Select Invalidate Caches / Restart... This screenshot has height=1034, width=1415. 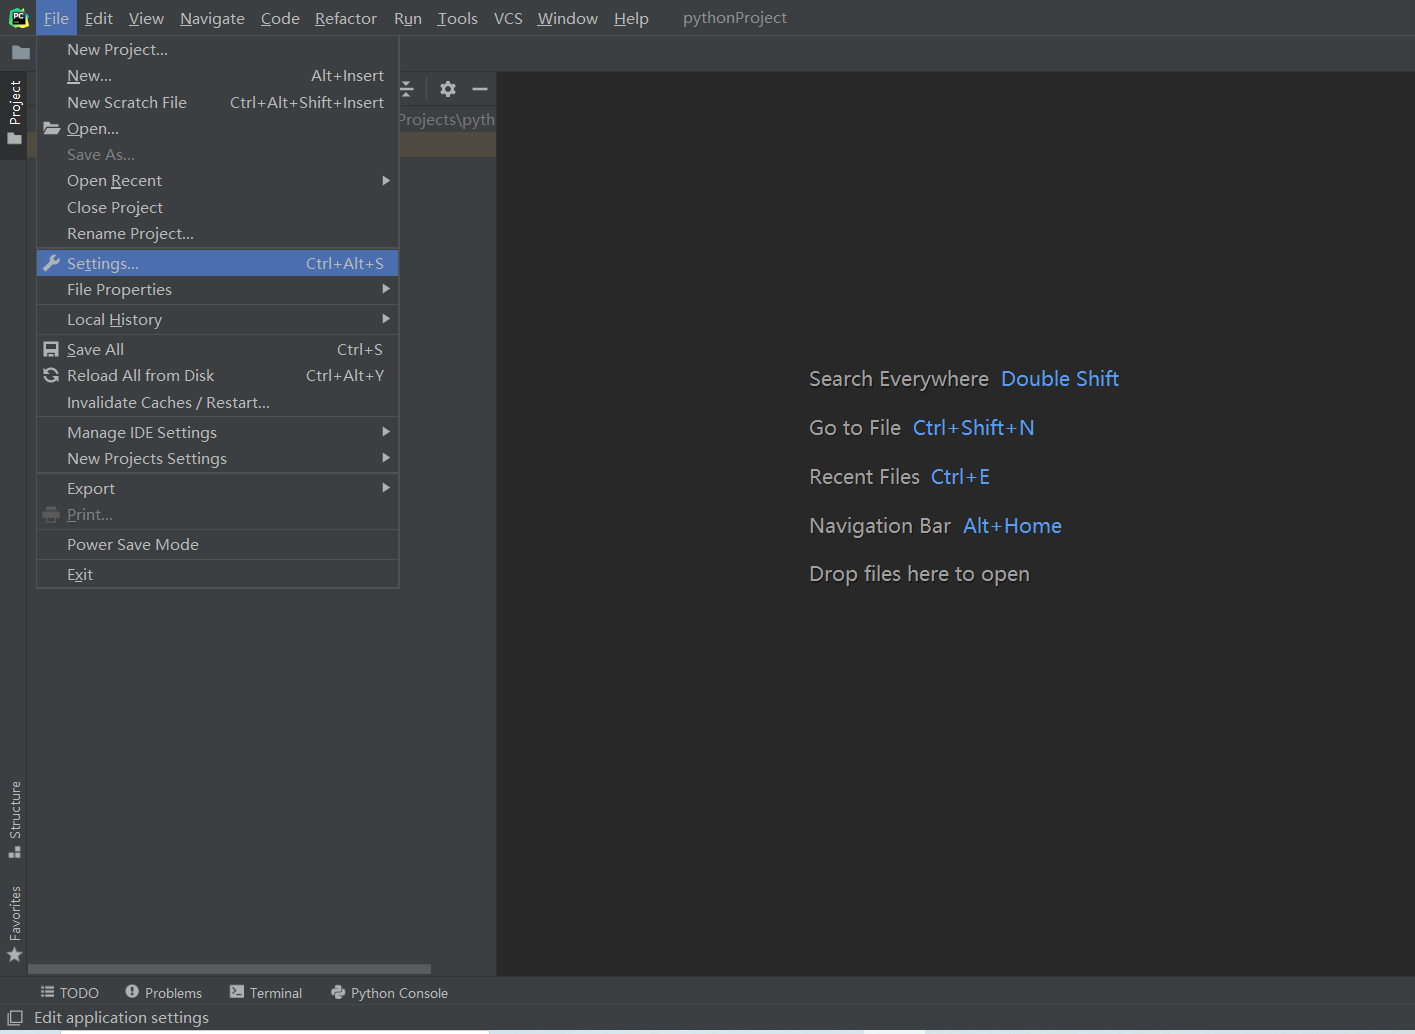217,402
